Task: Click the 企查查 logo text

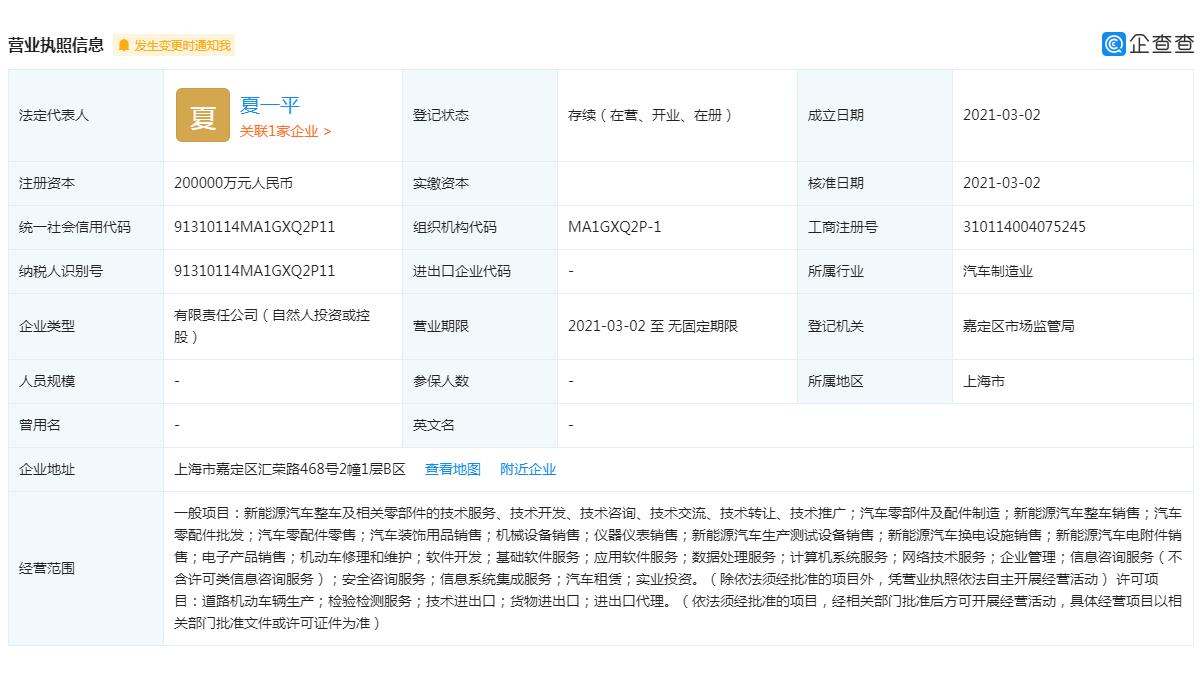Action: [1160, 44]
